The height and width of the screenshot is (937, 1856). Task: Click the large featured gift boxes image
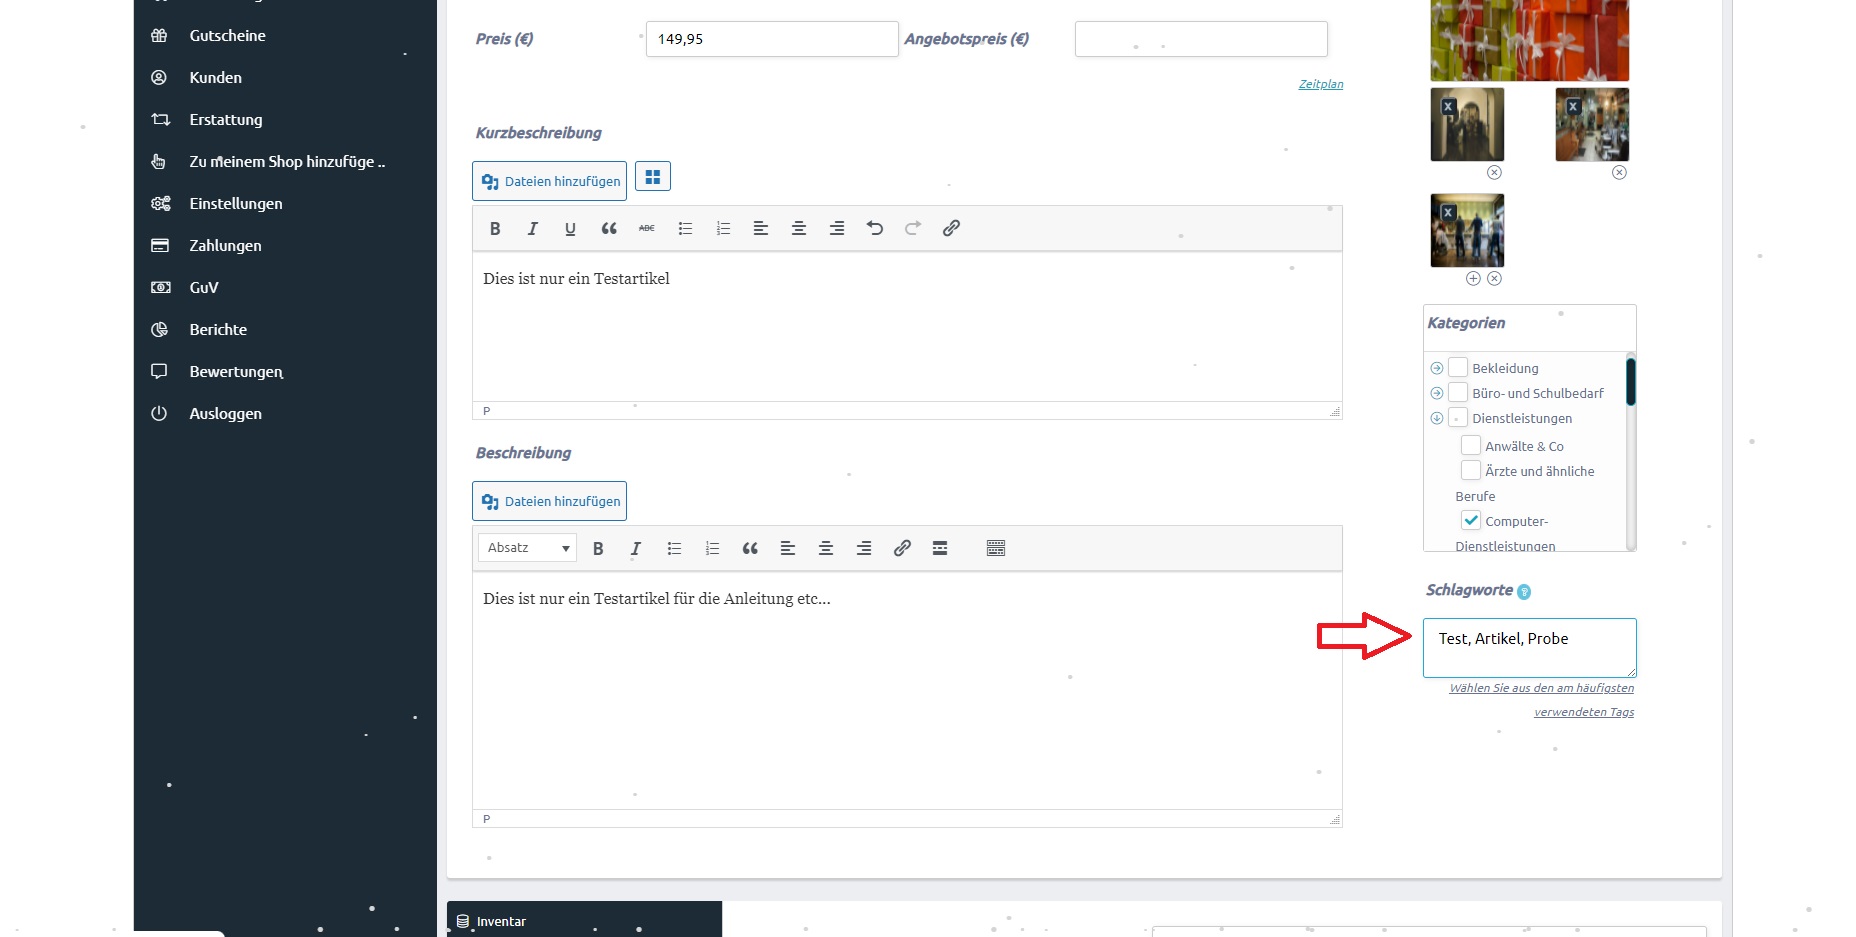coord(1530,40)
